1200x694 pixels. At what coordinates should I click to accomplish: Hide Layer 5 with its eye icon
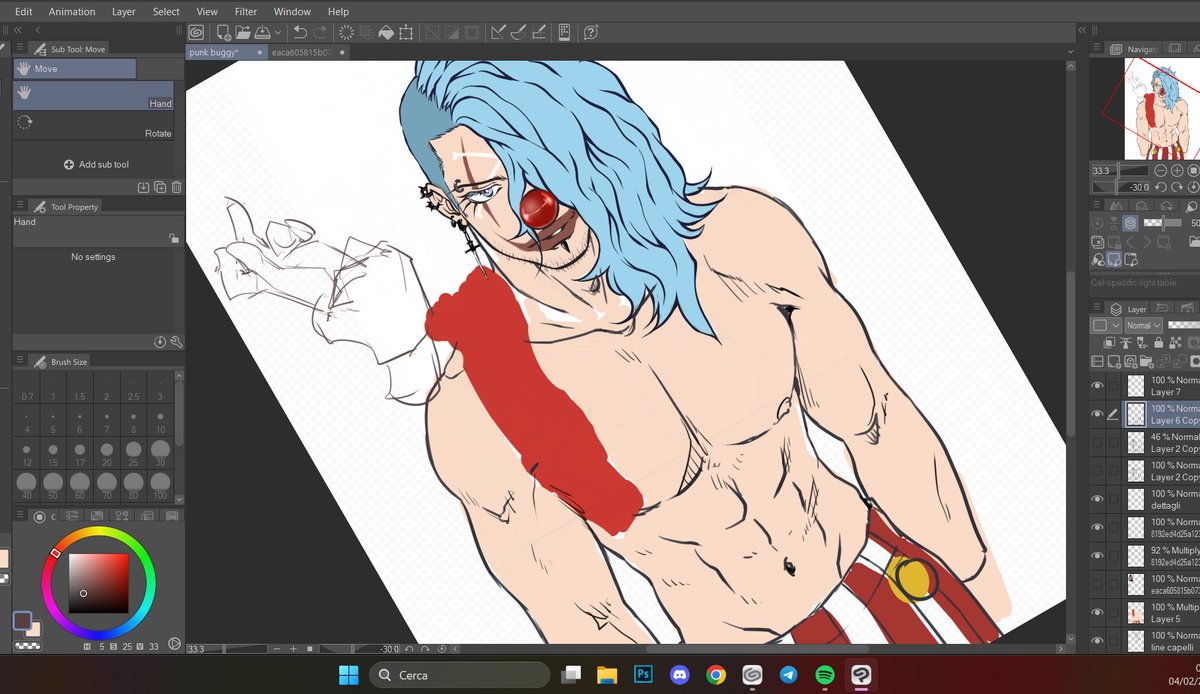click(x=1098, y=612)
